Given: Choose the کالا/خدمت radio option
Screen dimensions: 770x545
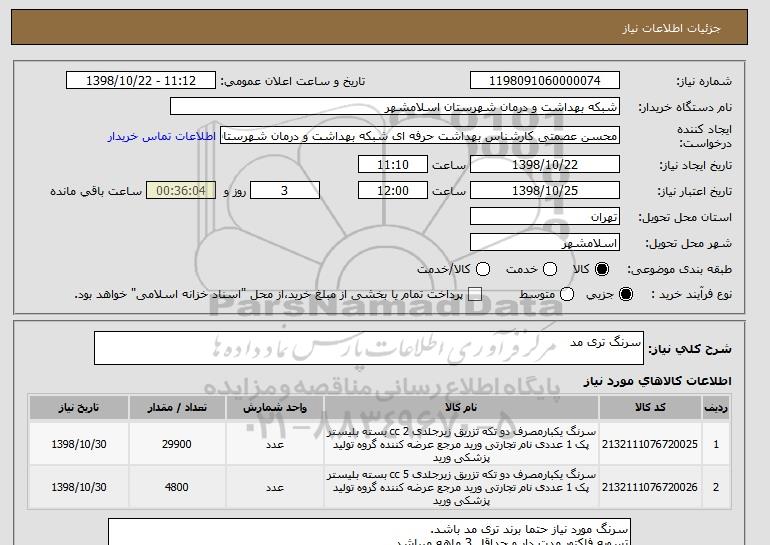Looking at the screenshot, I should 483,269.
